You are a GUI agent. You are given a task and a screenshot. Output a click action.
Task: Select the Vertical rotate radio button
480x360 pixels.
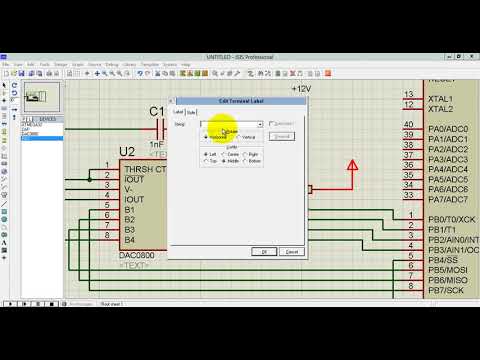[x=239, y=137]
